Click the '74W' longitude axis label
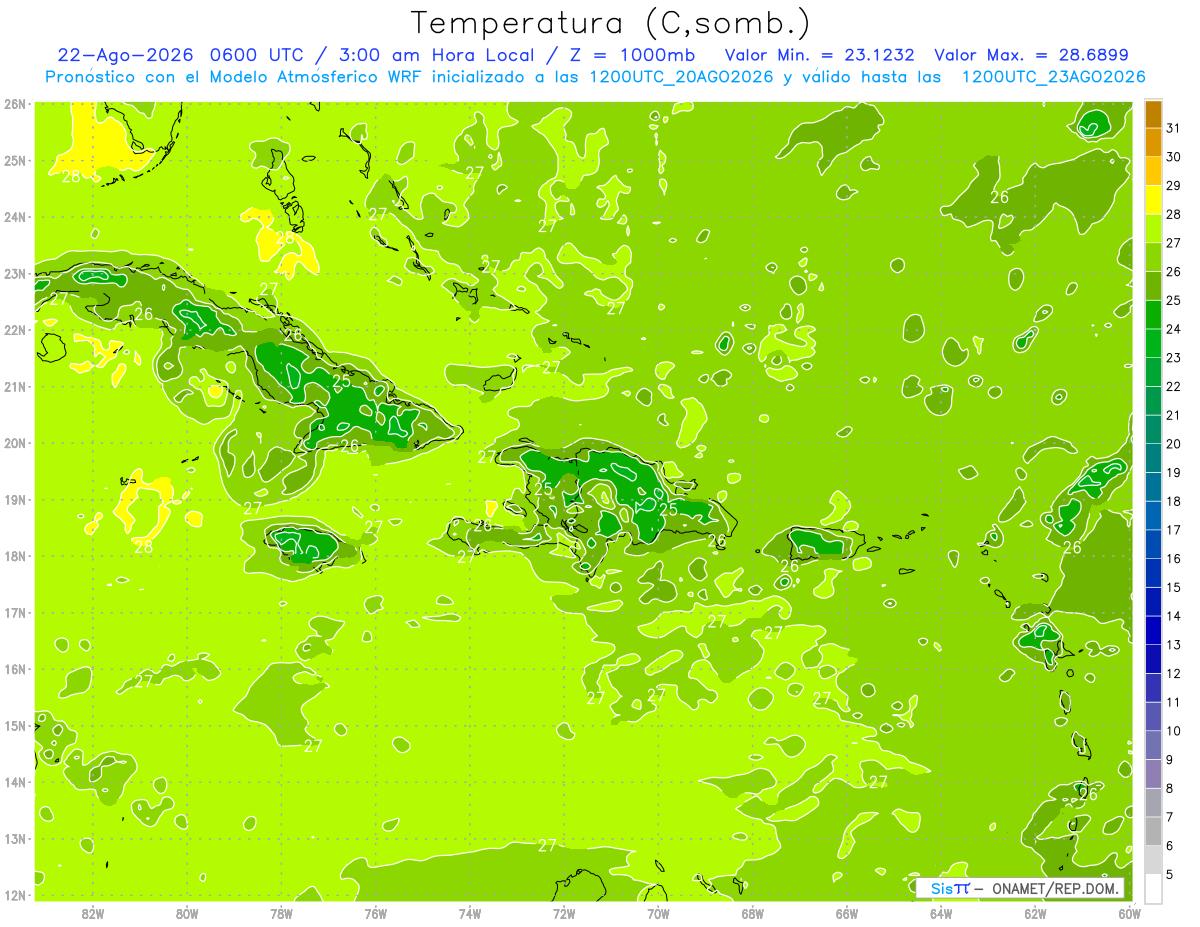Screen dimensions: 1200x927 470,913
